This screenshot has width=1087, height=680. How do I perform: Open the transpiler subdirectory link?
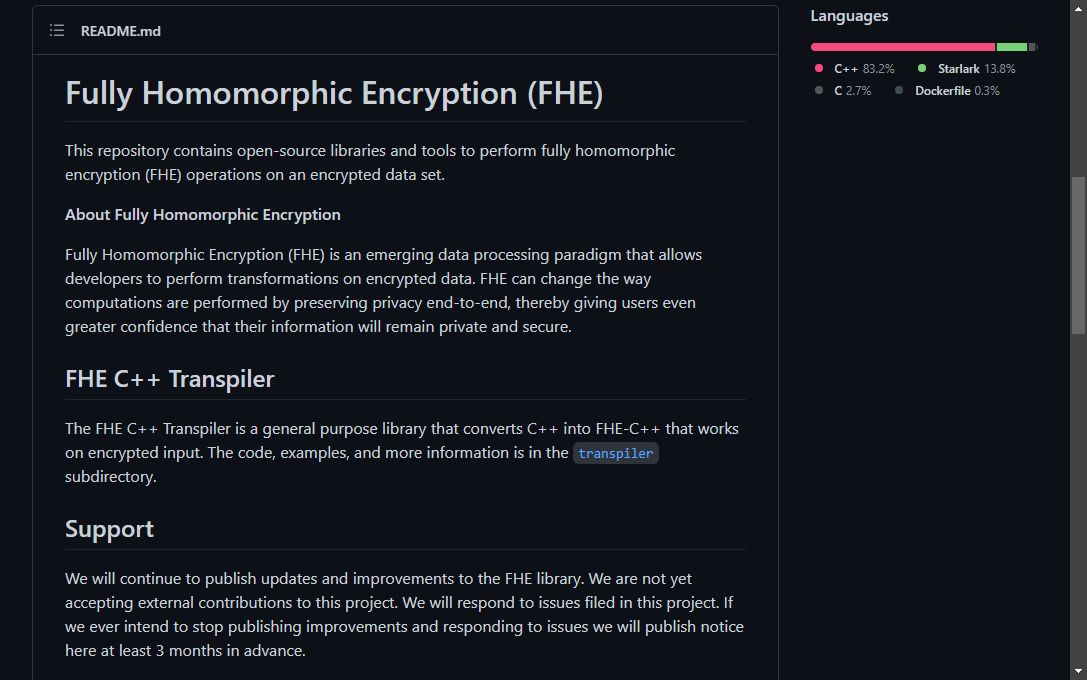point(615,453)
